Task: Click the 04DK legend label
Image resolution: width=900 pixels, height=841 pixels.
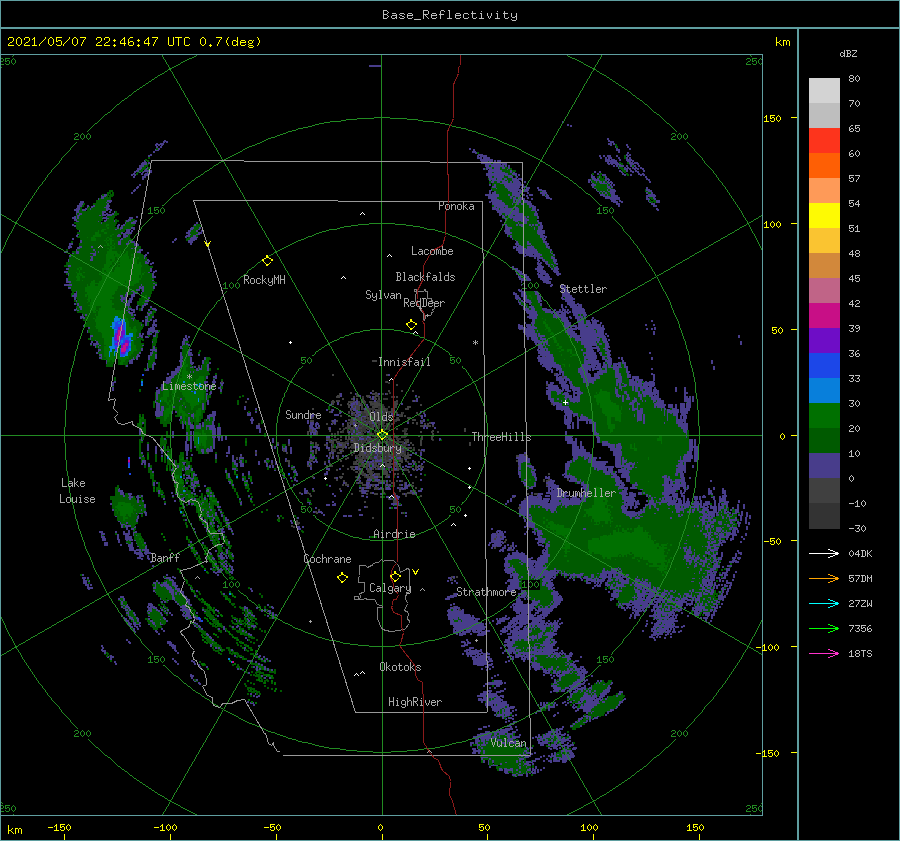Action: [860, 553]
